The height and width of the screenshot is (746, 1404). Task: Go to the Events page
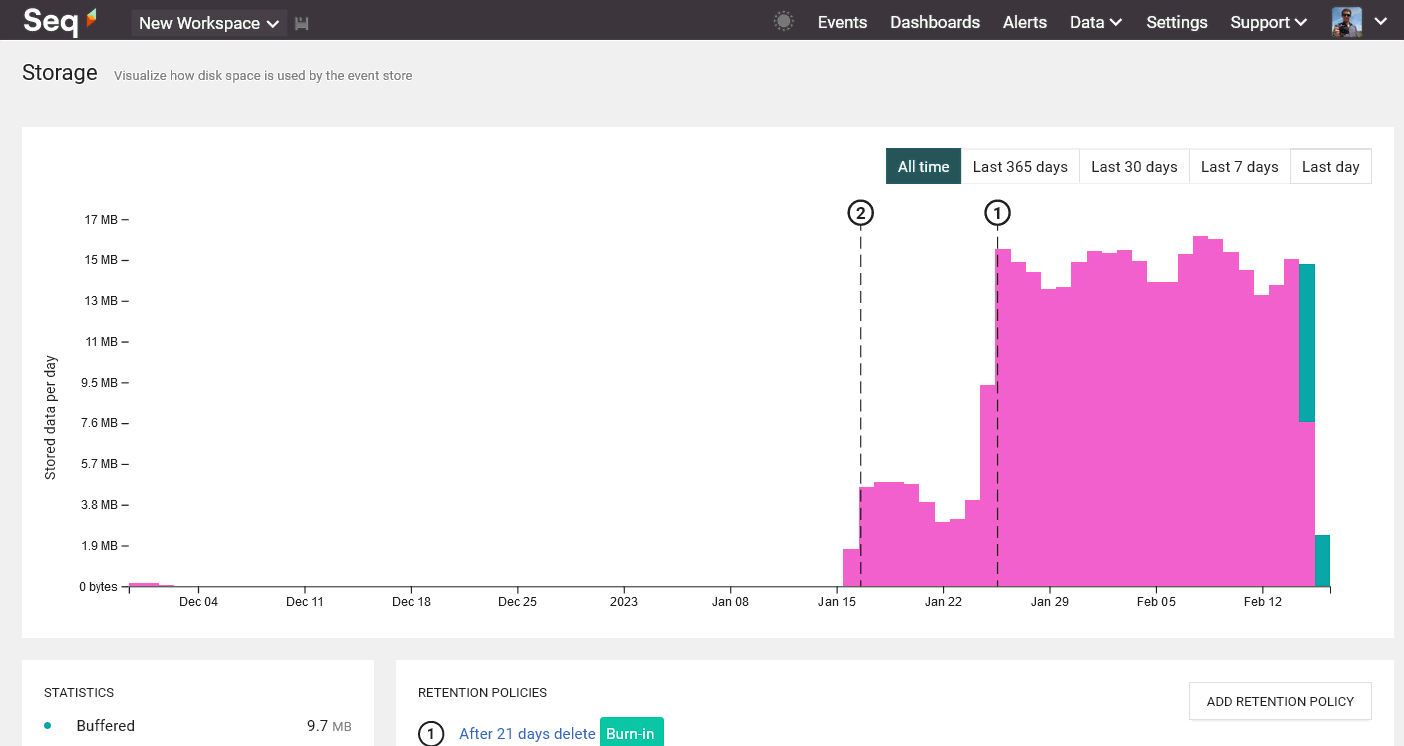[842, 22]
